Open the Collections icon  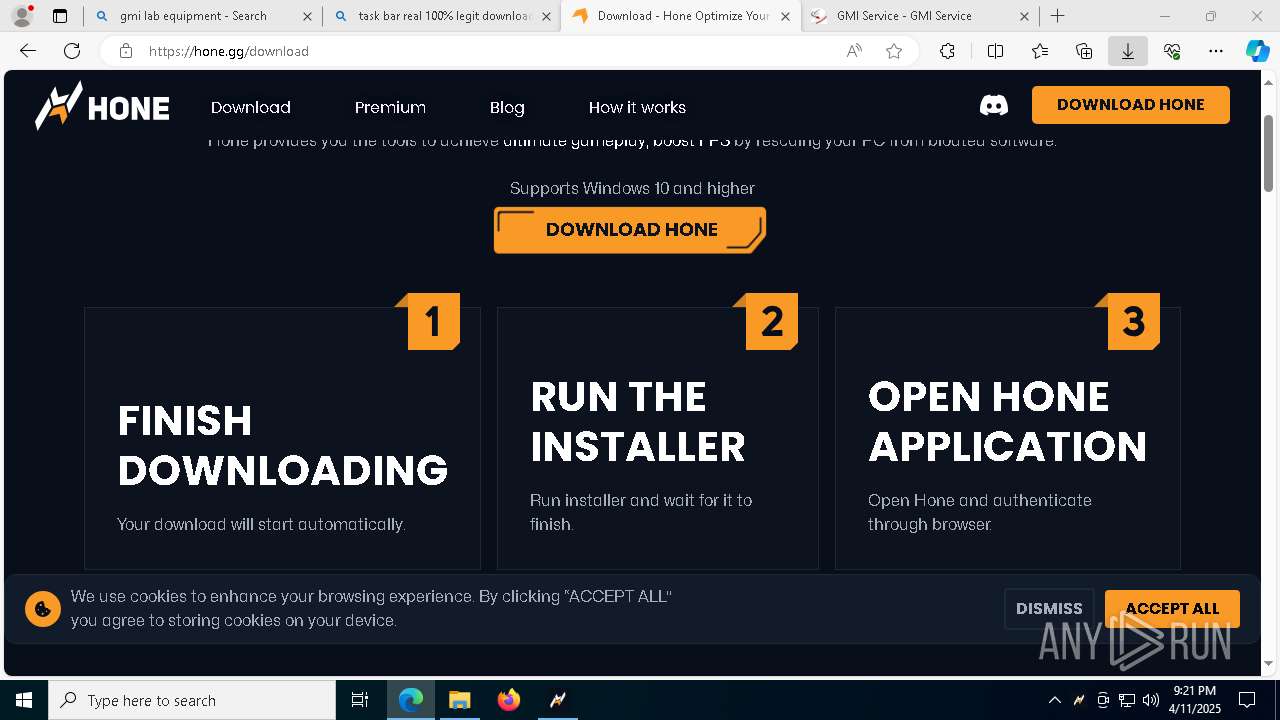click(1084, 51)
